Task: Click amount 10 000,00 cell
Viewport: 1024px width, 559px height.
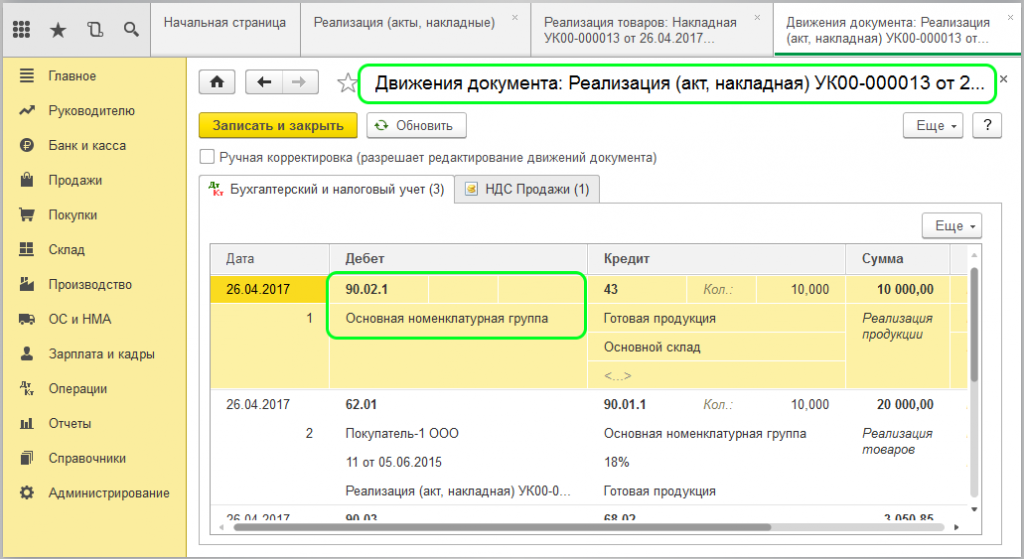Action: point(898,289)
